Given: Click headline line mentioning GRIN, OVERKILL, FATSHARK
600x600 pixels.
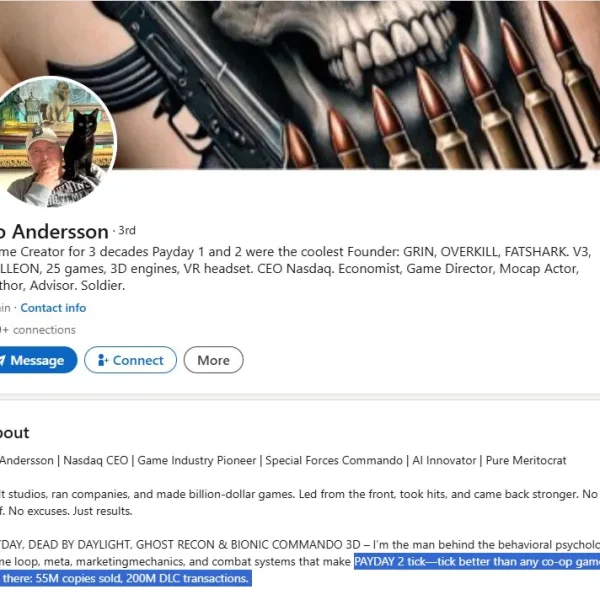Looking at the screenshot, I should (x=295, y=252).
